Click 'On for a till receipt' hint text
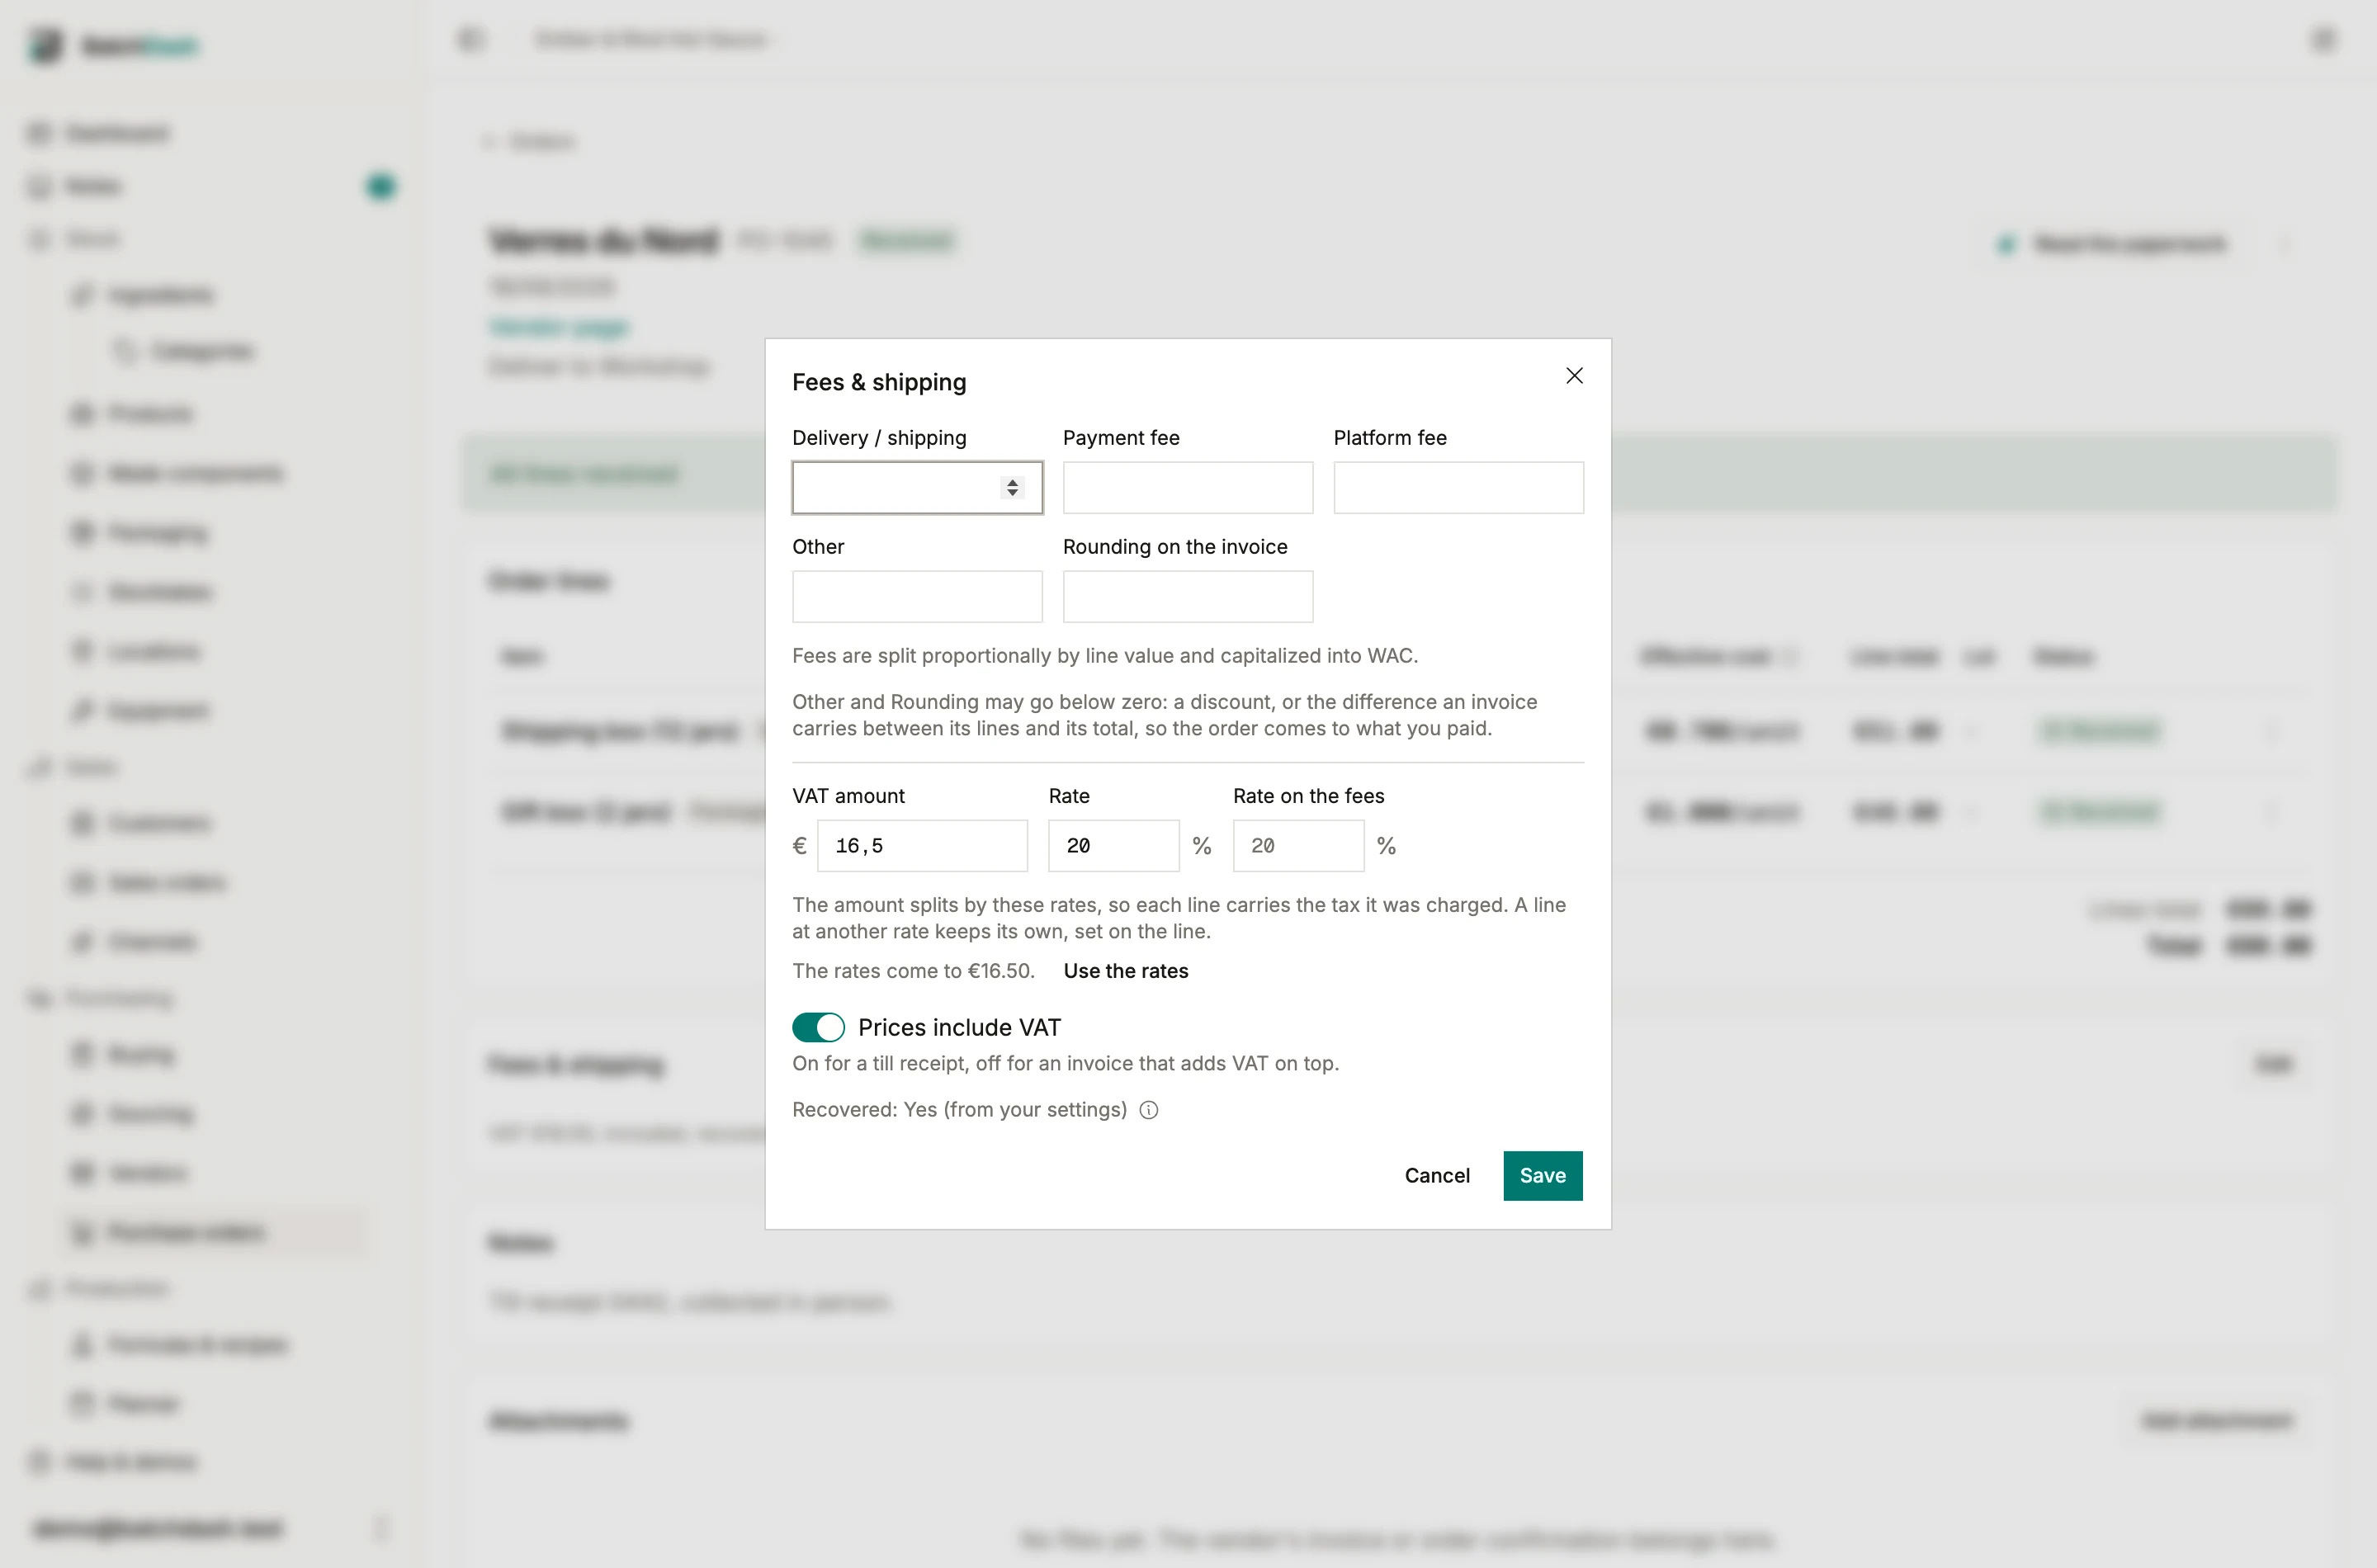The image size is (2377, 1568). pyautogui.click(x=1065, y=1063)
